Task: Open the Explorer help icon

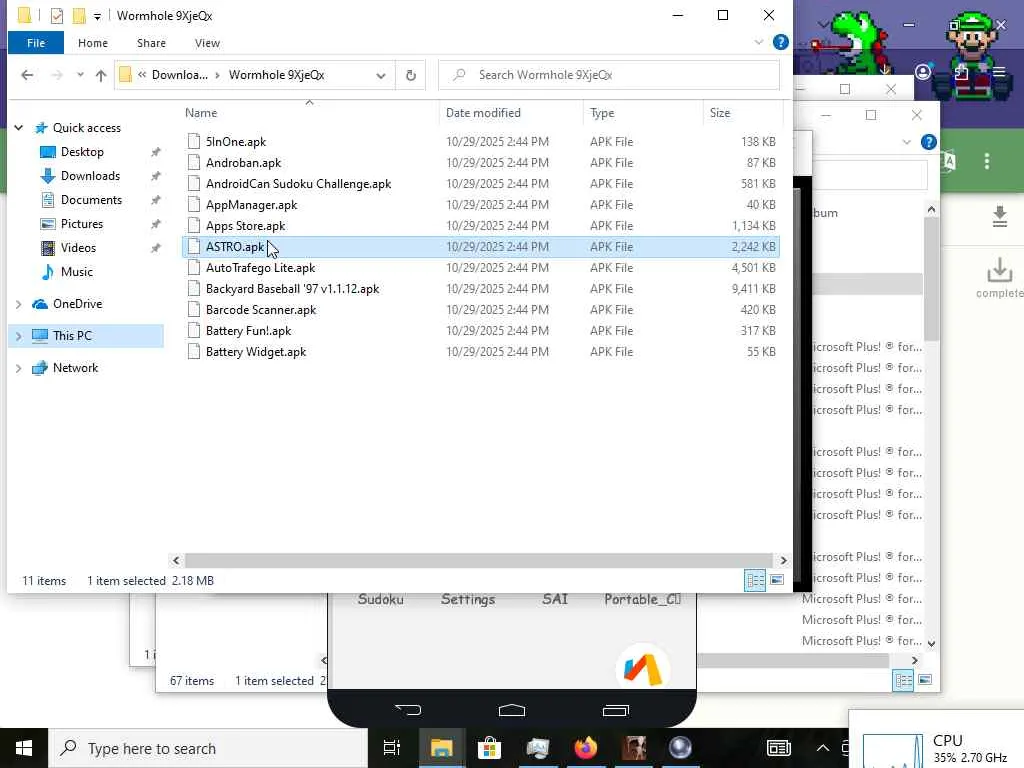Action: tap(780, 42)
